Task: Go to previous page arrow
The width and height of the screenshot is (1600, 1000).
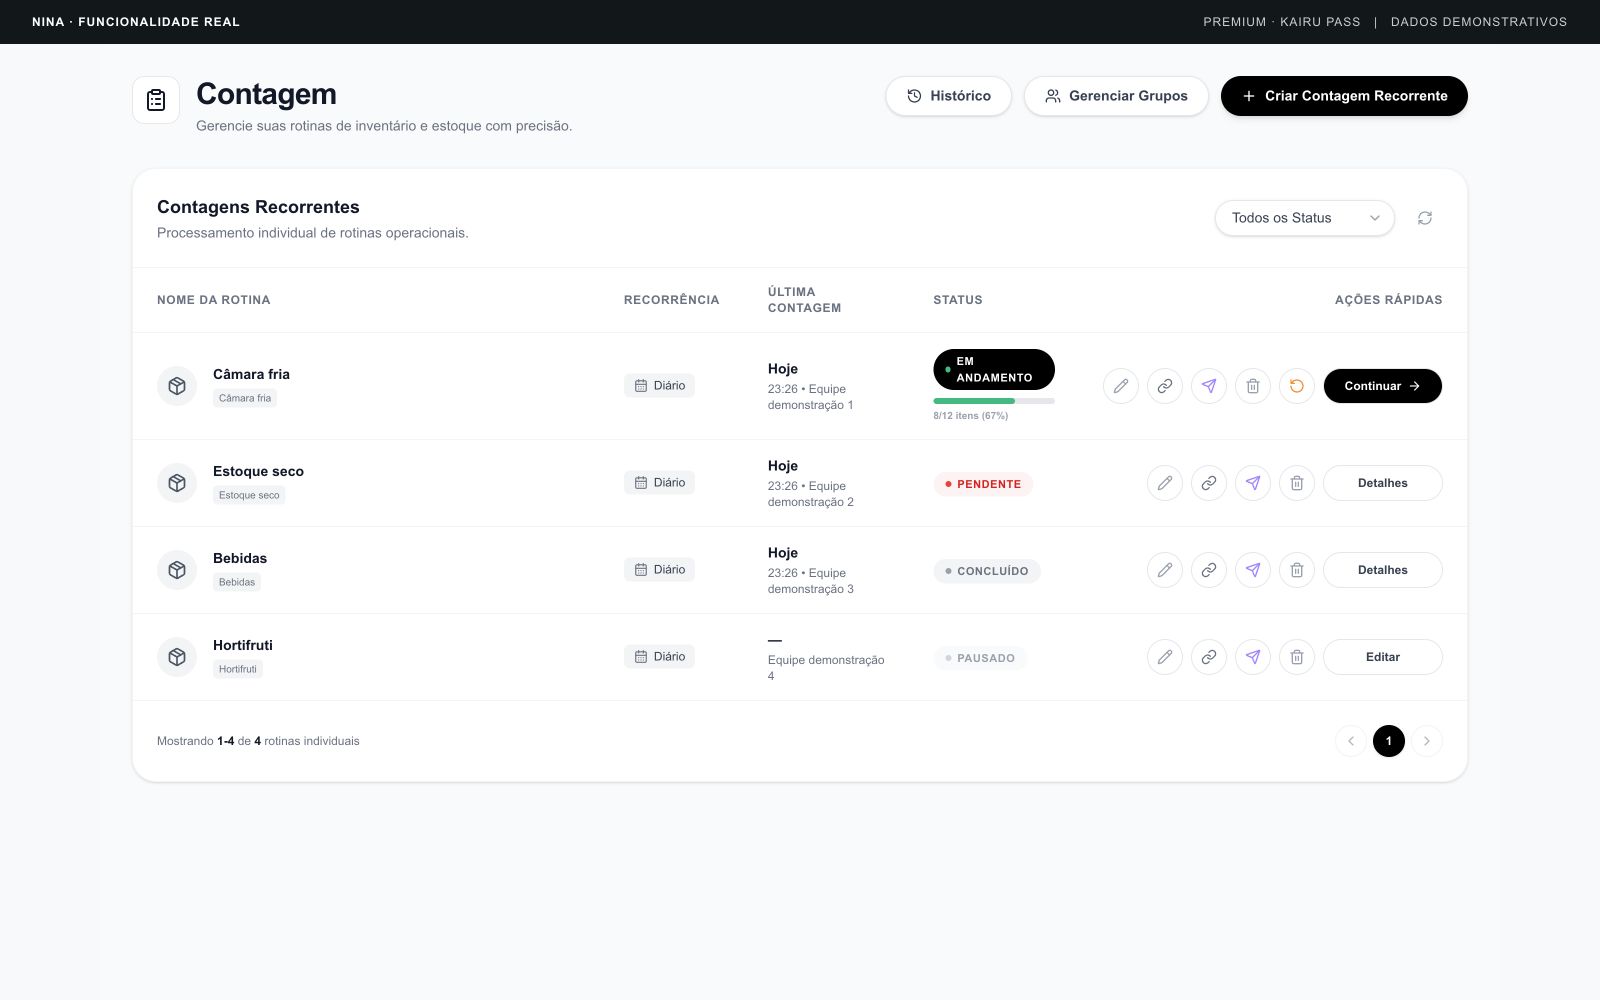Action: pyautogui.click(x=1351, y=741)
